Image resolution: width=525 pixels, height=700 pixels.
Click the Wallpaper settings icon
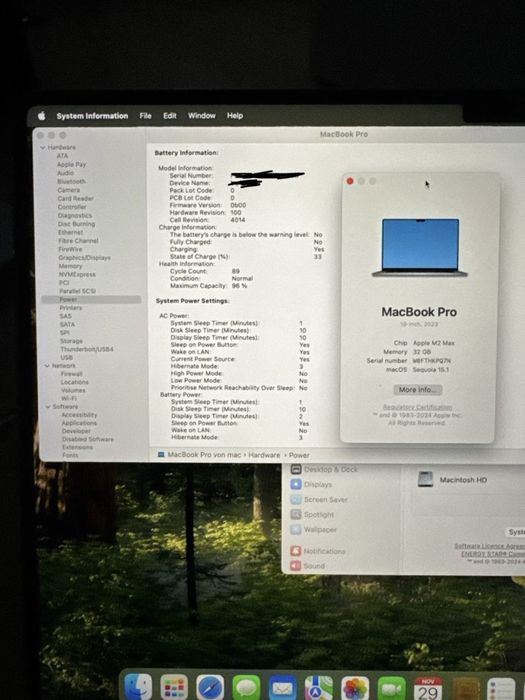pos(296,529)
